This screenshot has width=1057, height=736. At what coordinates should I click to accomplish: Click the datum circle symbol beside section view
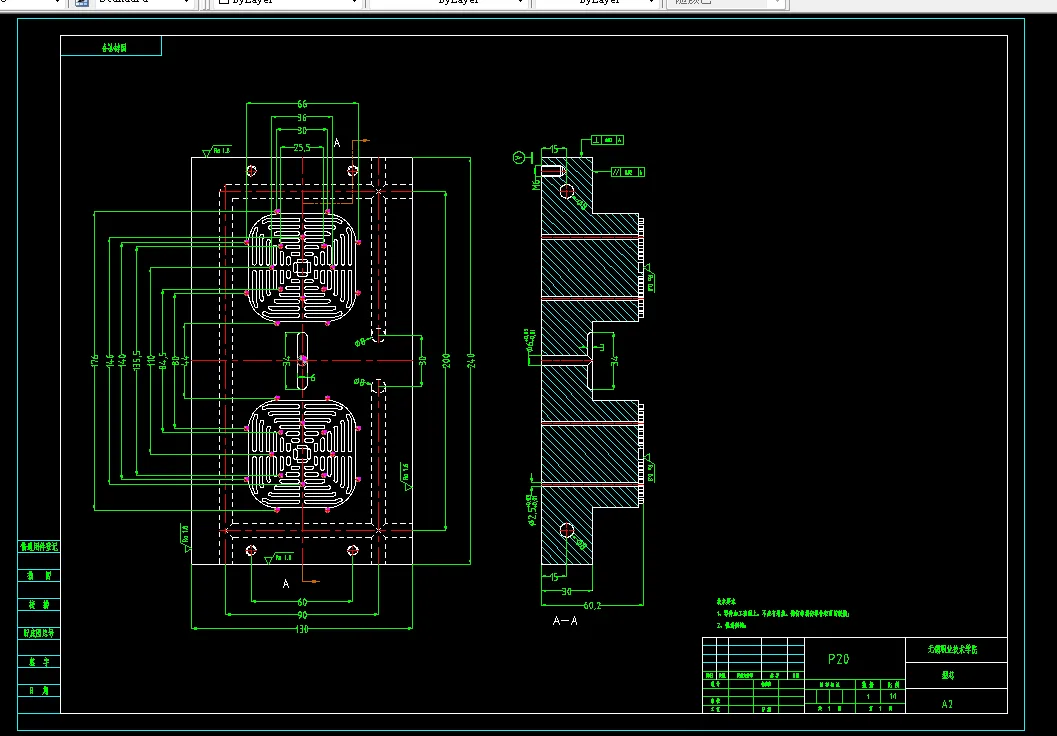click(519, 158)
